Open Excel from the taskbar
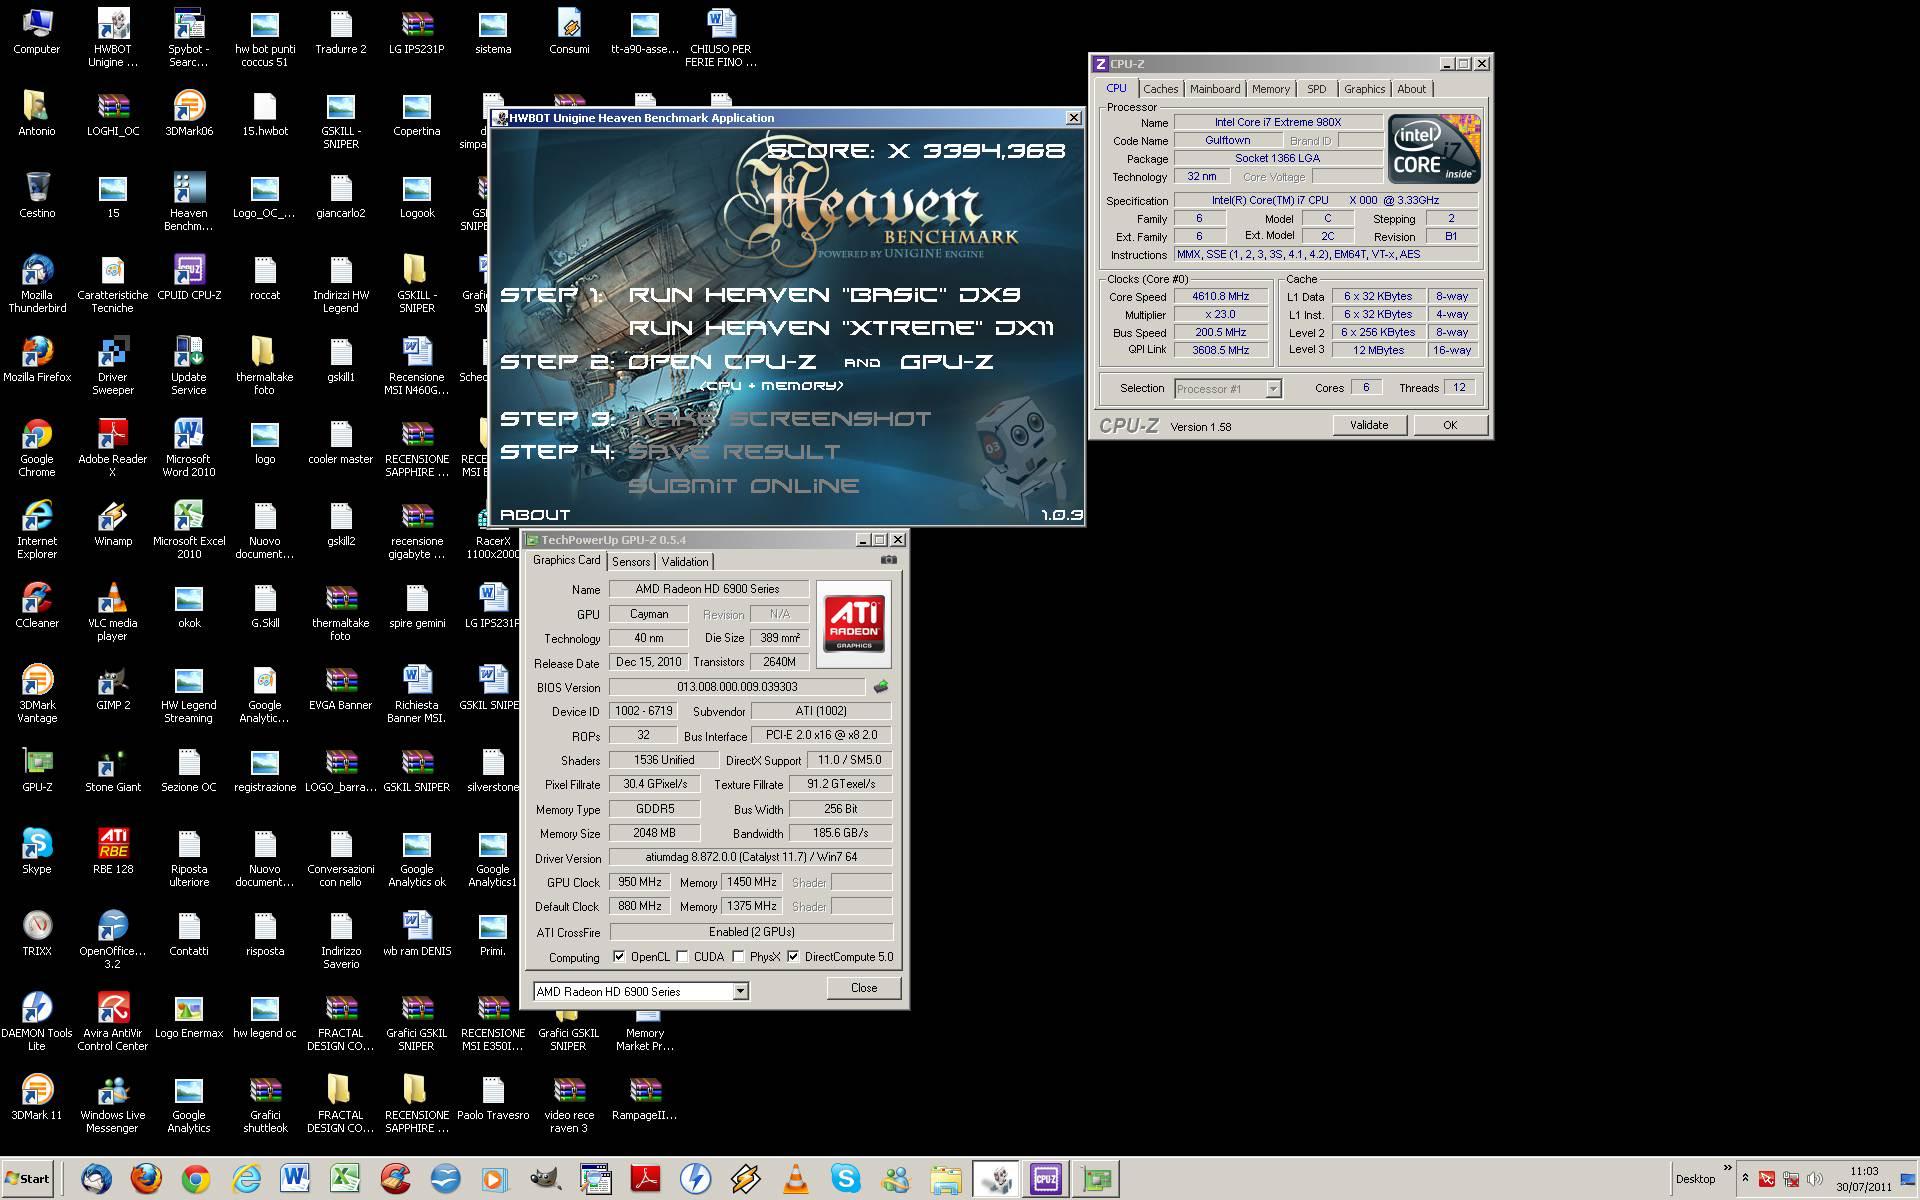 345,1179
